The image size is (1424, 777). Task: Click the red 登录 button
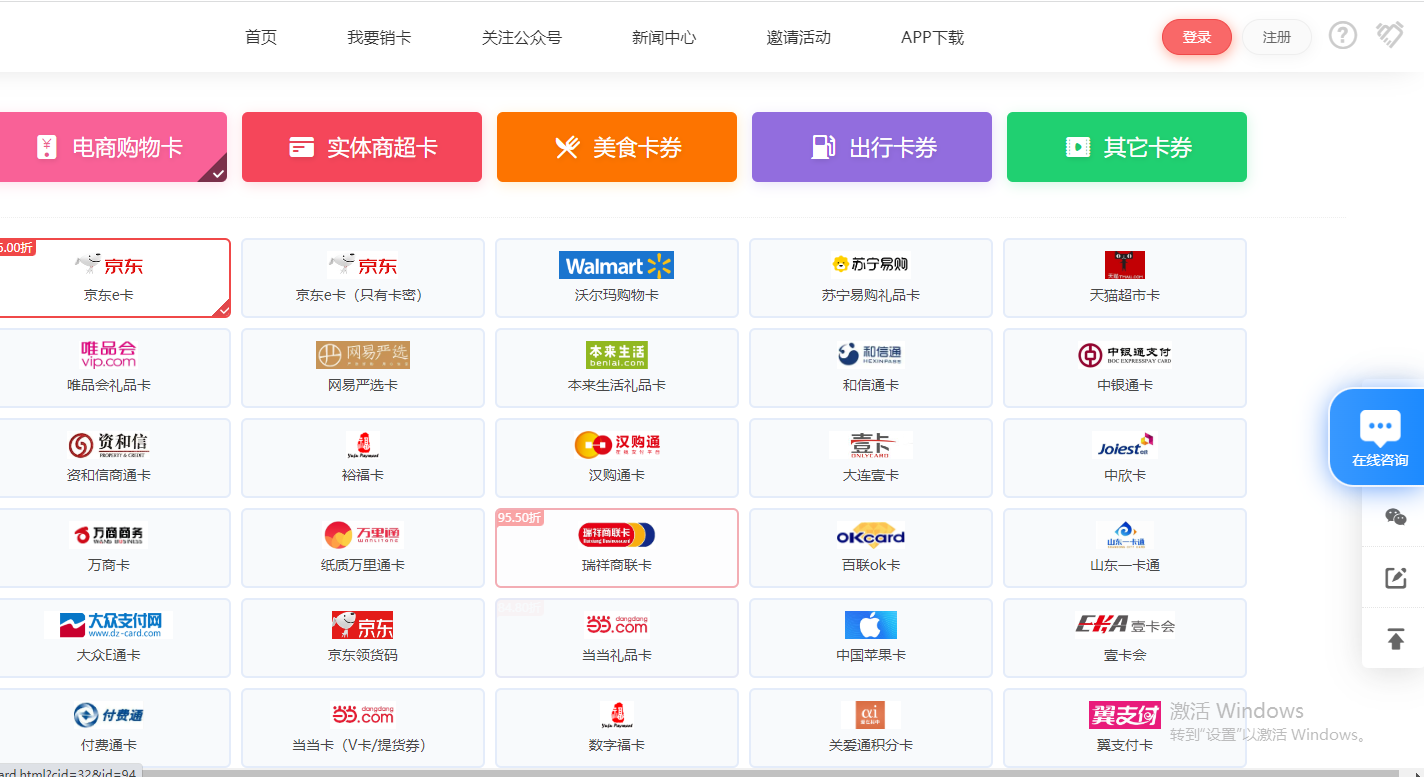(x=1196, y=37)
